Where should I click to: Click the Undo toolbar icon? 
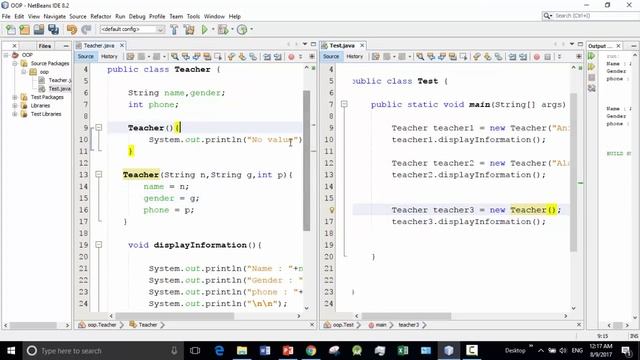72,29
